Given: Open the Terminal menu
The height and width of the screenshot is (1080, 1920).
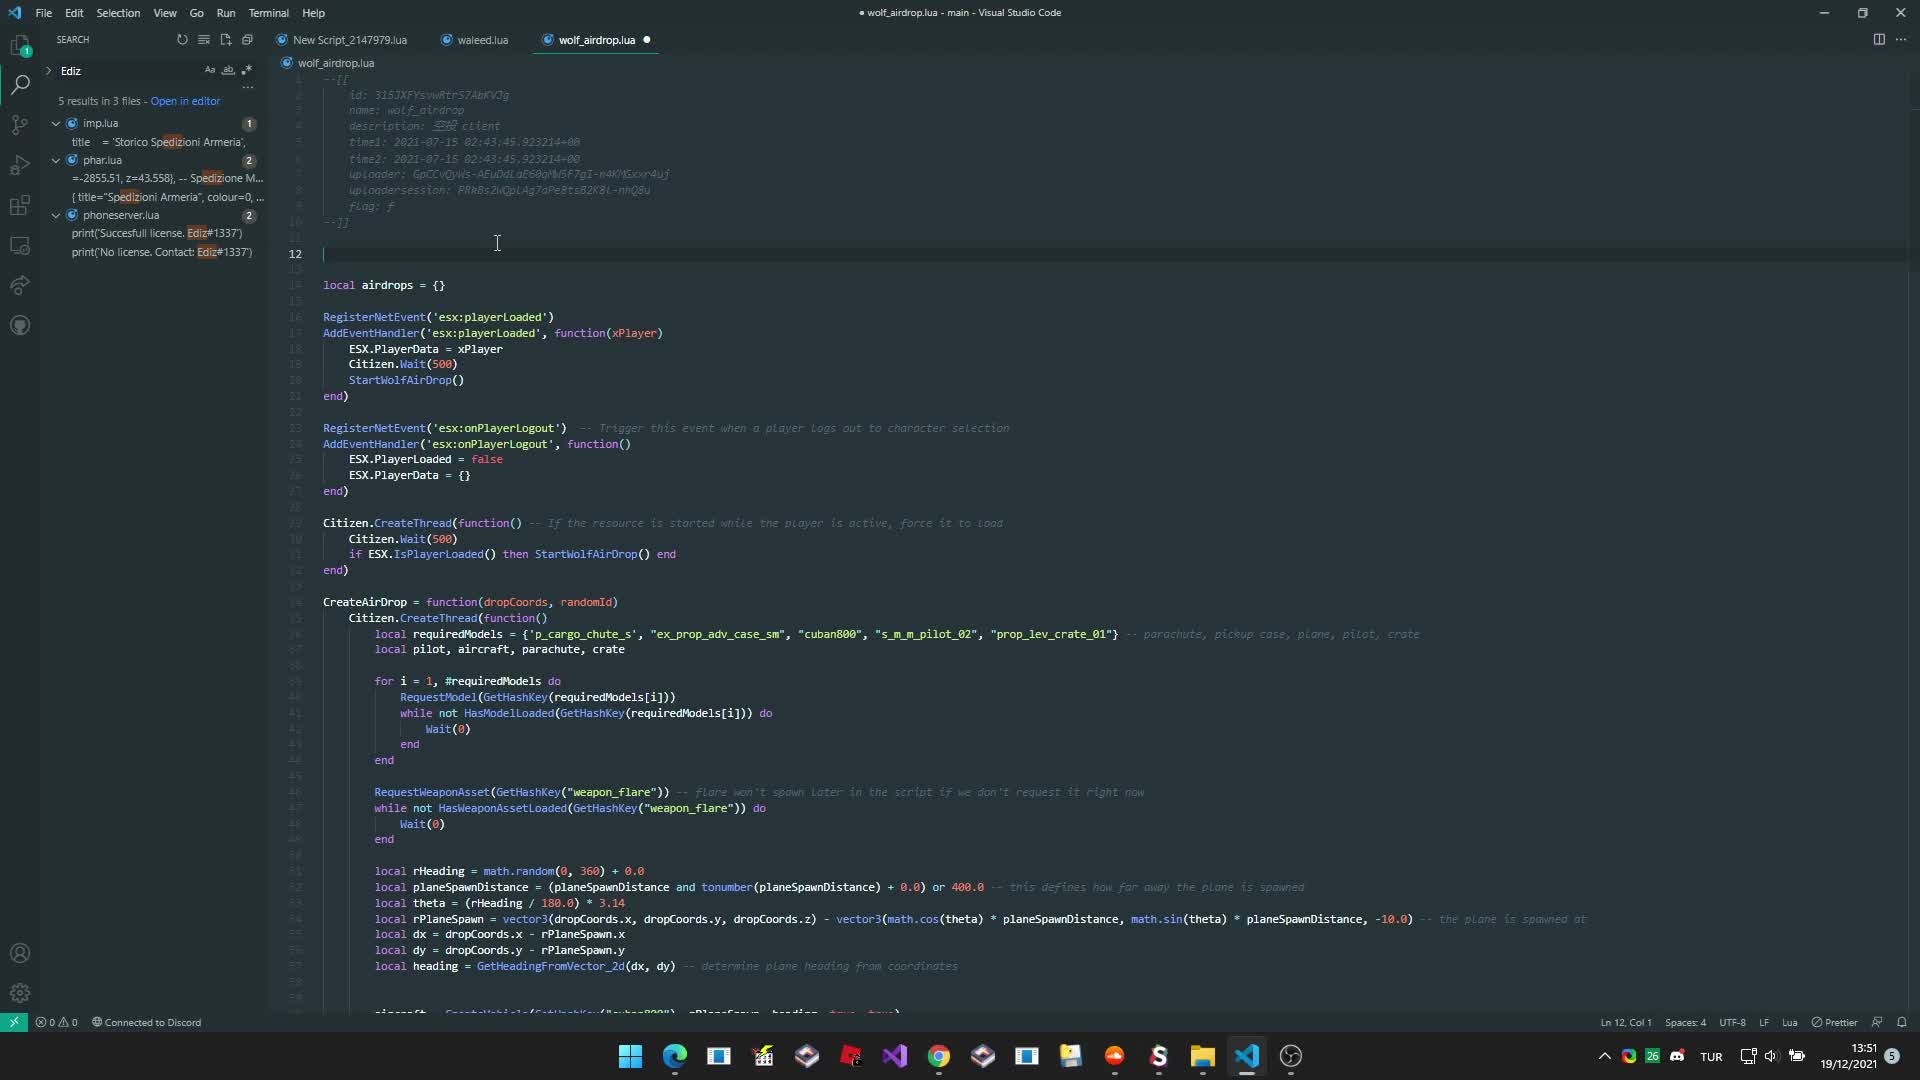Looking at the screenshot, I should [268, 13].
